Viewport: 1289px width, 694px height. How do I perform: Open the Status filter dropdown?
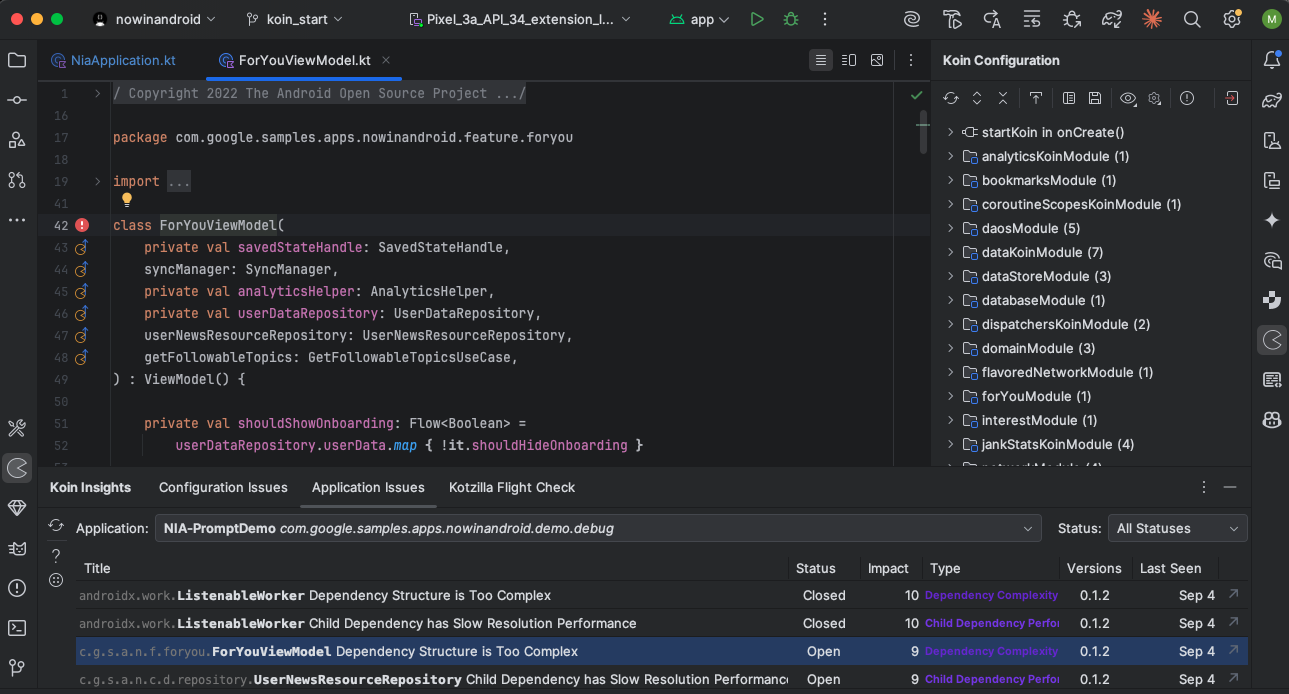pos(1177,528)
